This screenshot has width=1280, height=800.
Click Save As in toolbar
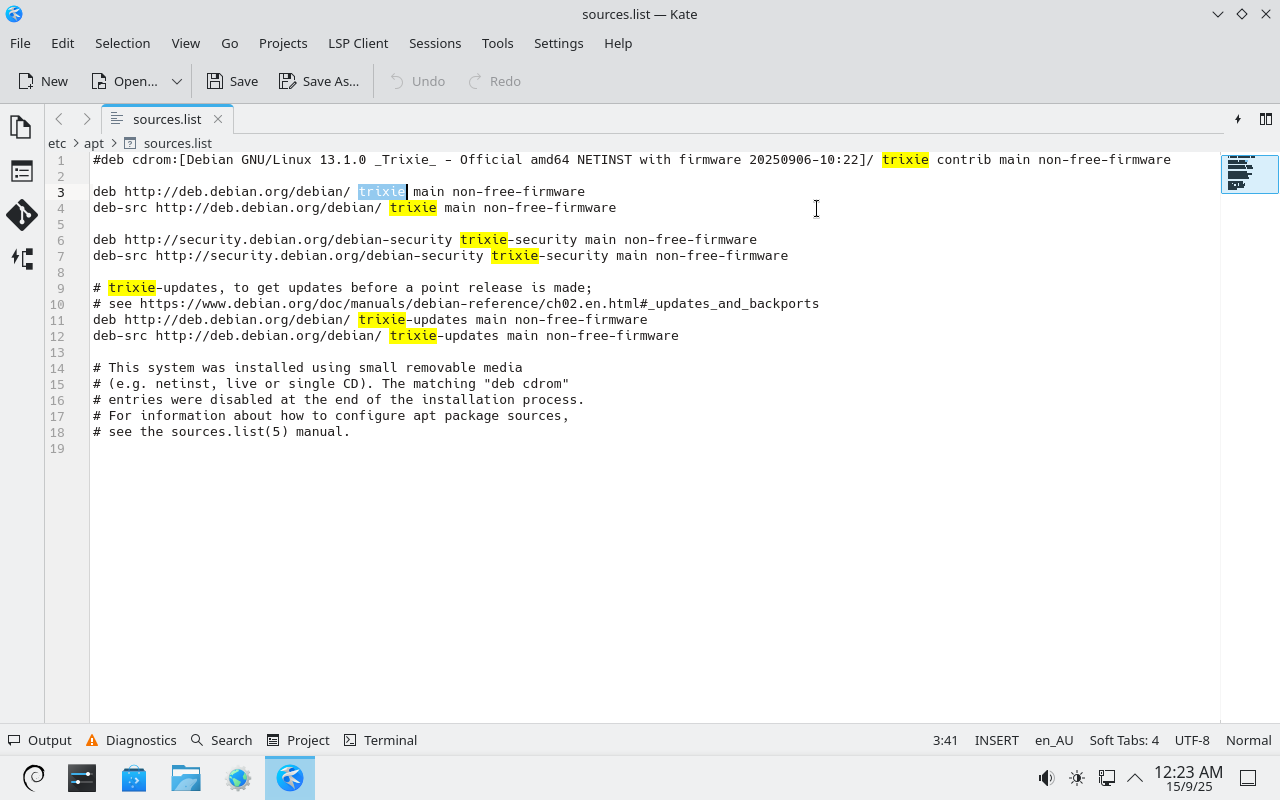319,81
